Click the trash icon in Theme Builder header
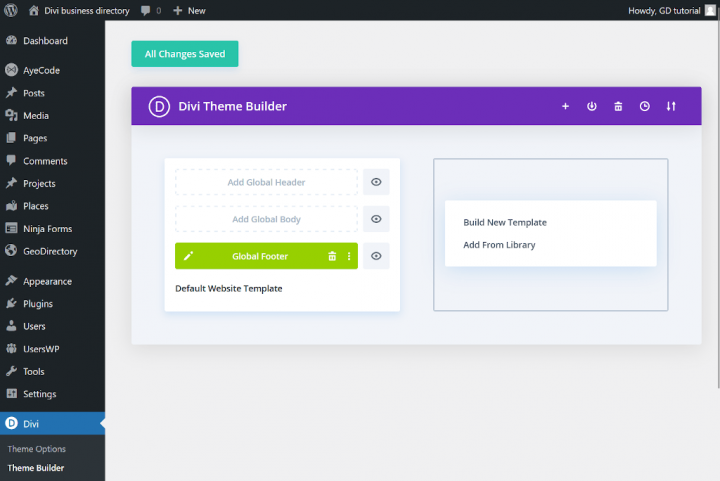Image resolution: width=720 pixels, height=481 pixels. point(618,106)
